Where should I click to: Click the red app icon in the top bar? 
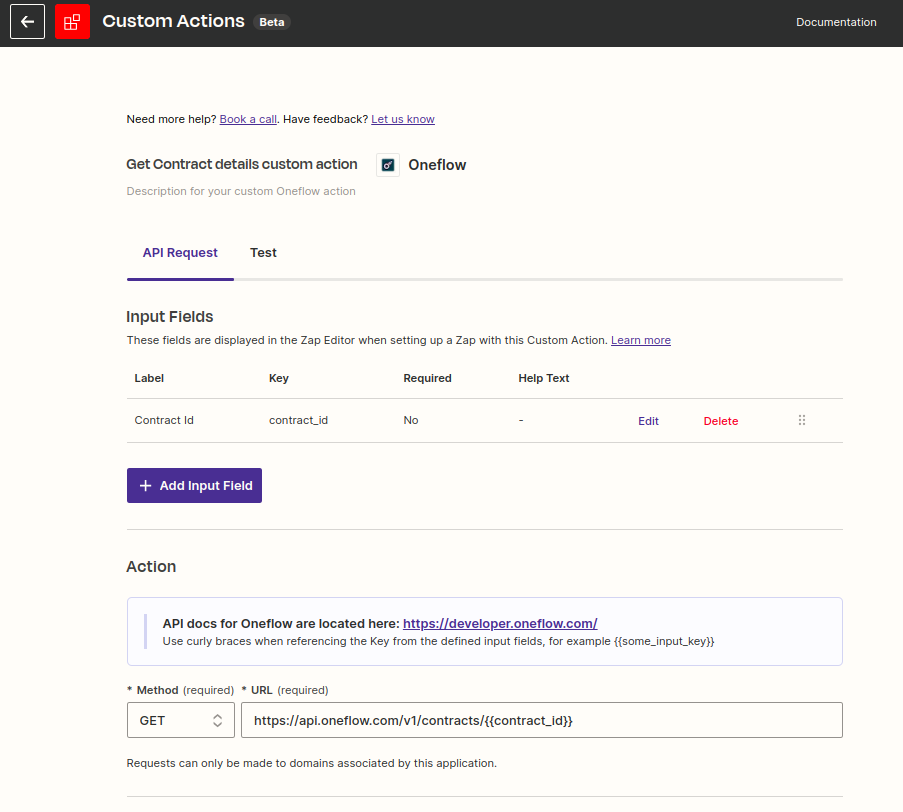(x=72, y=21)
